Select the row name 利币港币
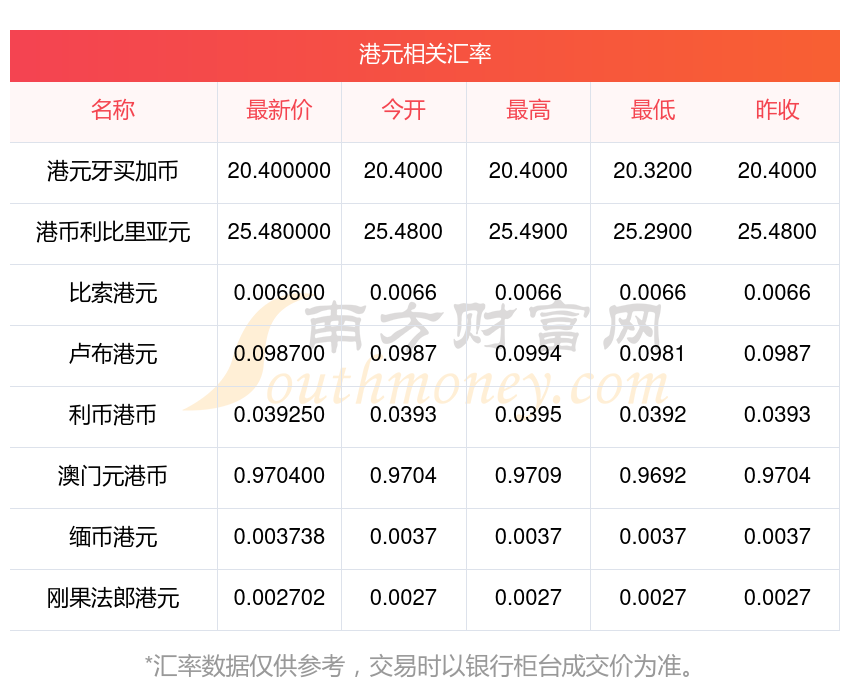Screen dimensions: 850x698 [113, 415]
